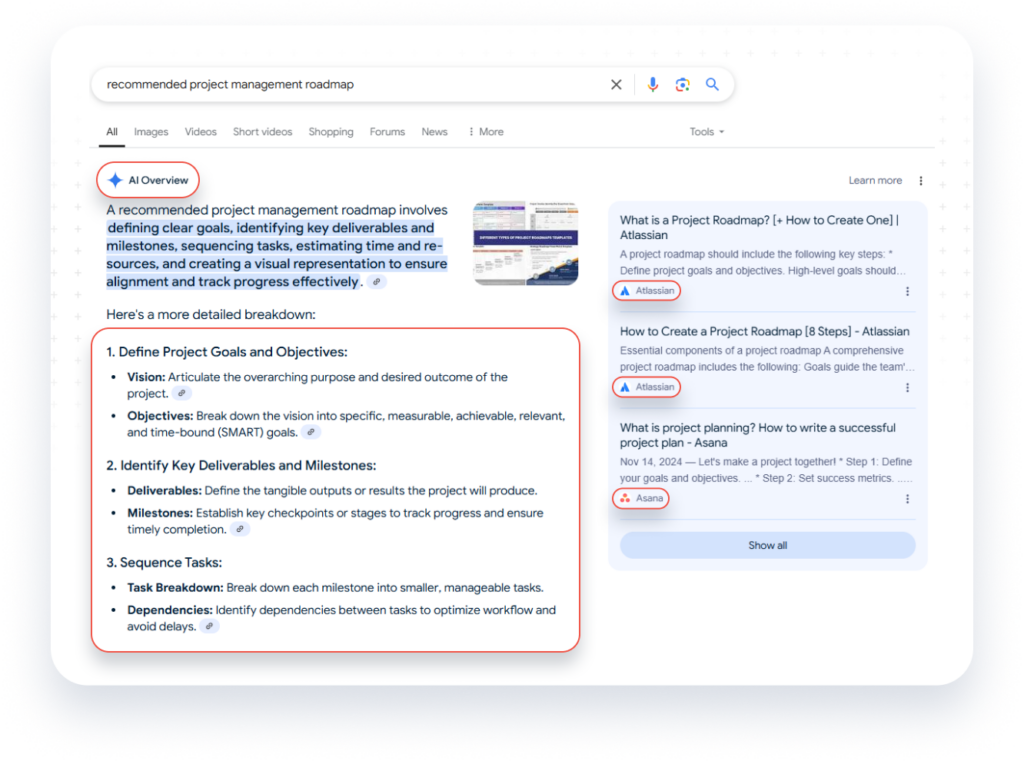This screenshot has width=1024, height=761.
Task: Open 'What is project planning?' Asana result
Action: pyautogui.click(x=758, y=435)
